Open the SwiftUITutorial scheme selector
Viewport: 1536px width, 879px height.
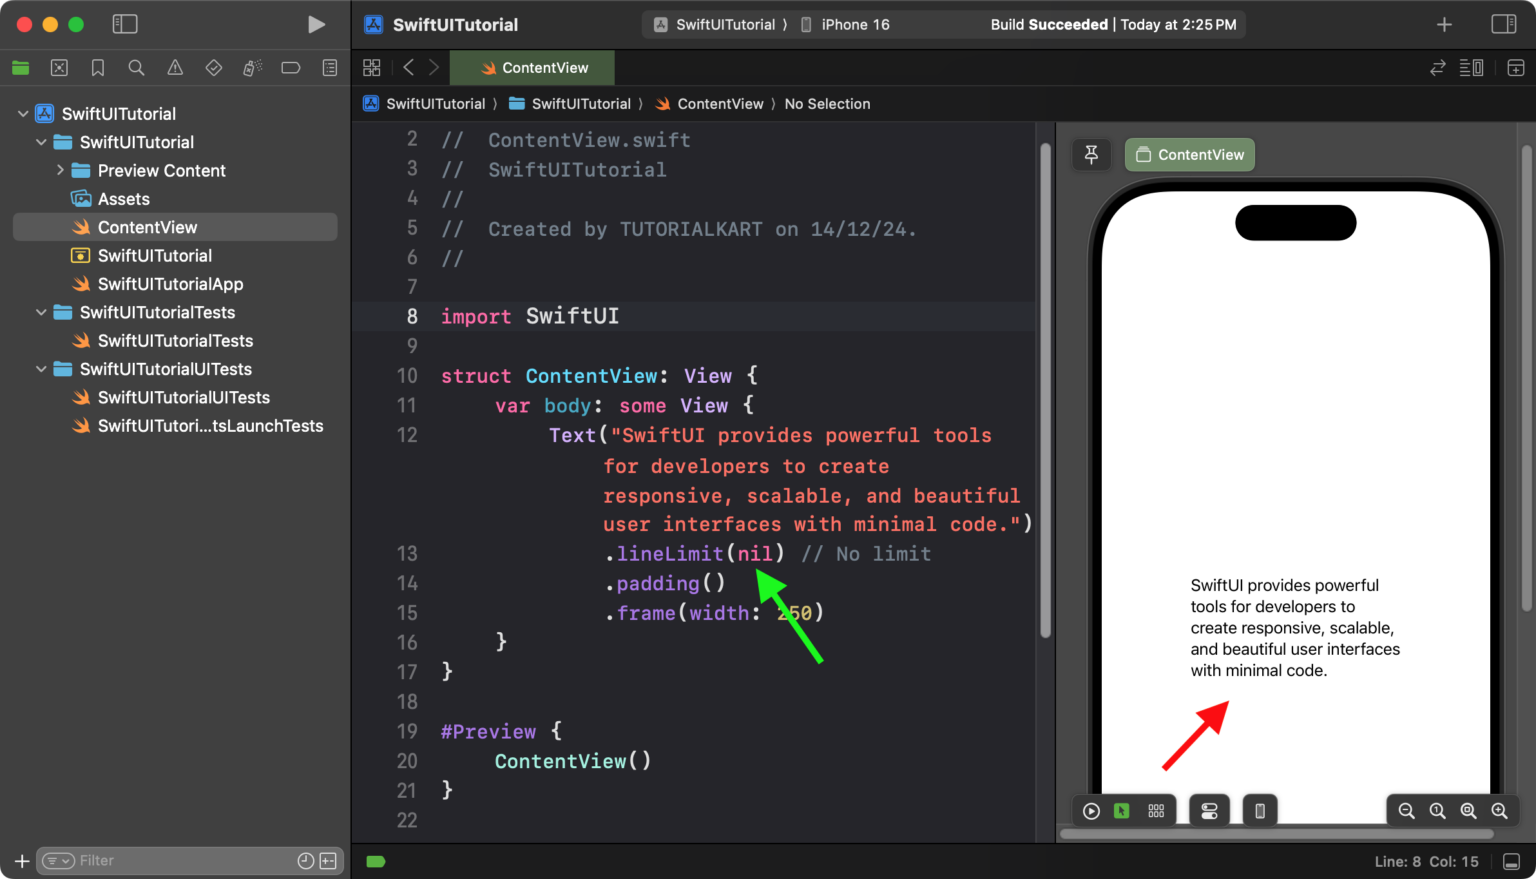coord(715,24)
